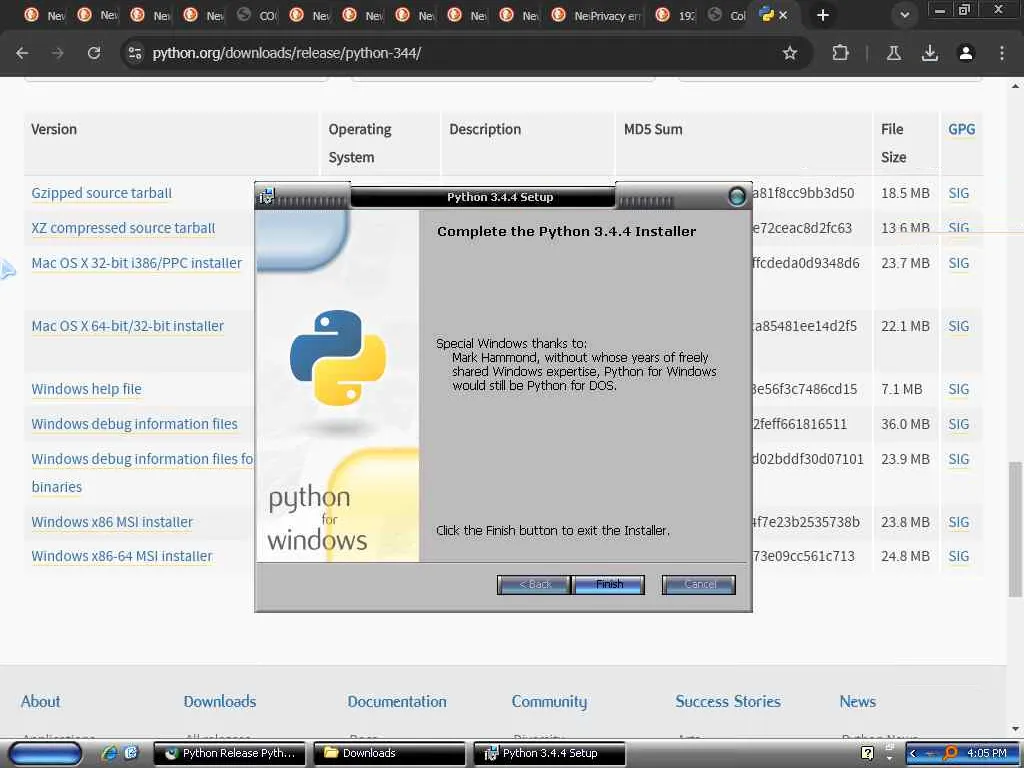1024x768 pixels.
Task: Open the Downloads footer link
Action: click(219, 701)
